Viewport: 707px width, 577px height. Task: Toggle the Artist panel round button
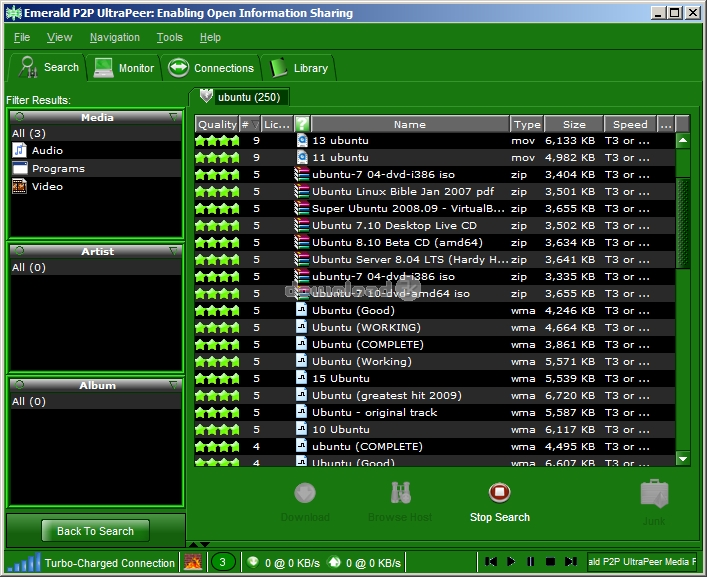point(19,251)
